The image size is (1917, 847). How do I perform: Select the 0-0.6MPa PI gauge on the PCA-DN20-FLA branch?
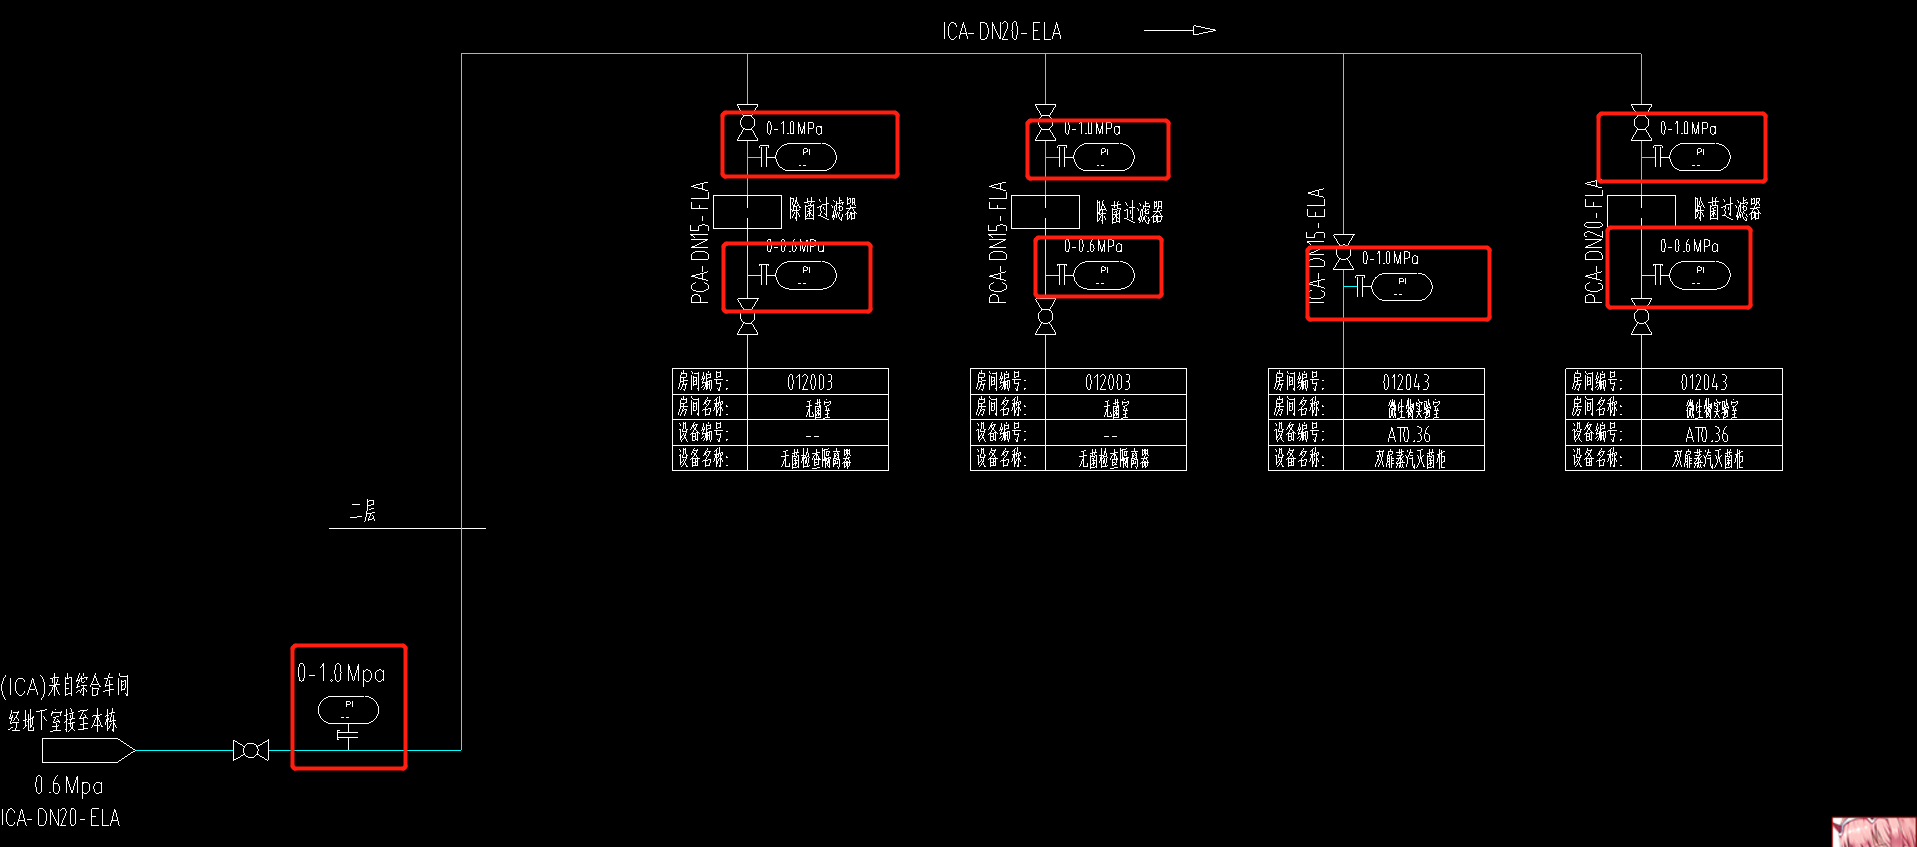[x=1699, y=275]
